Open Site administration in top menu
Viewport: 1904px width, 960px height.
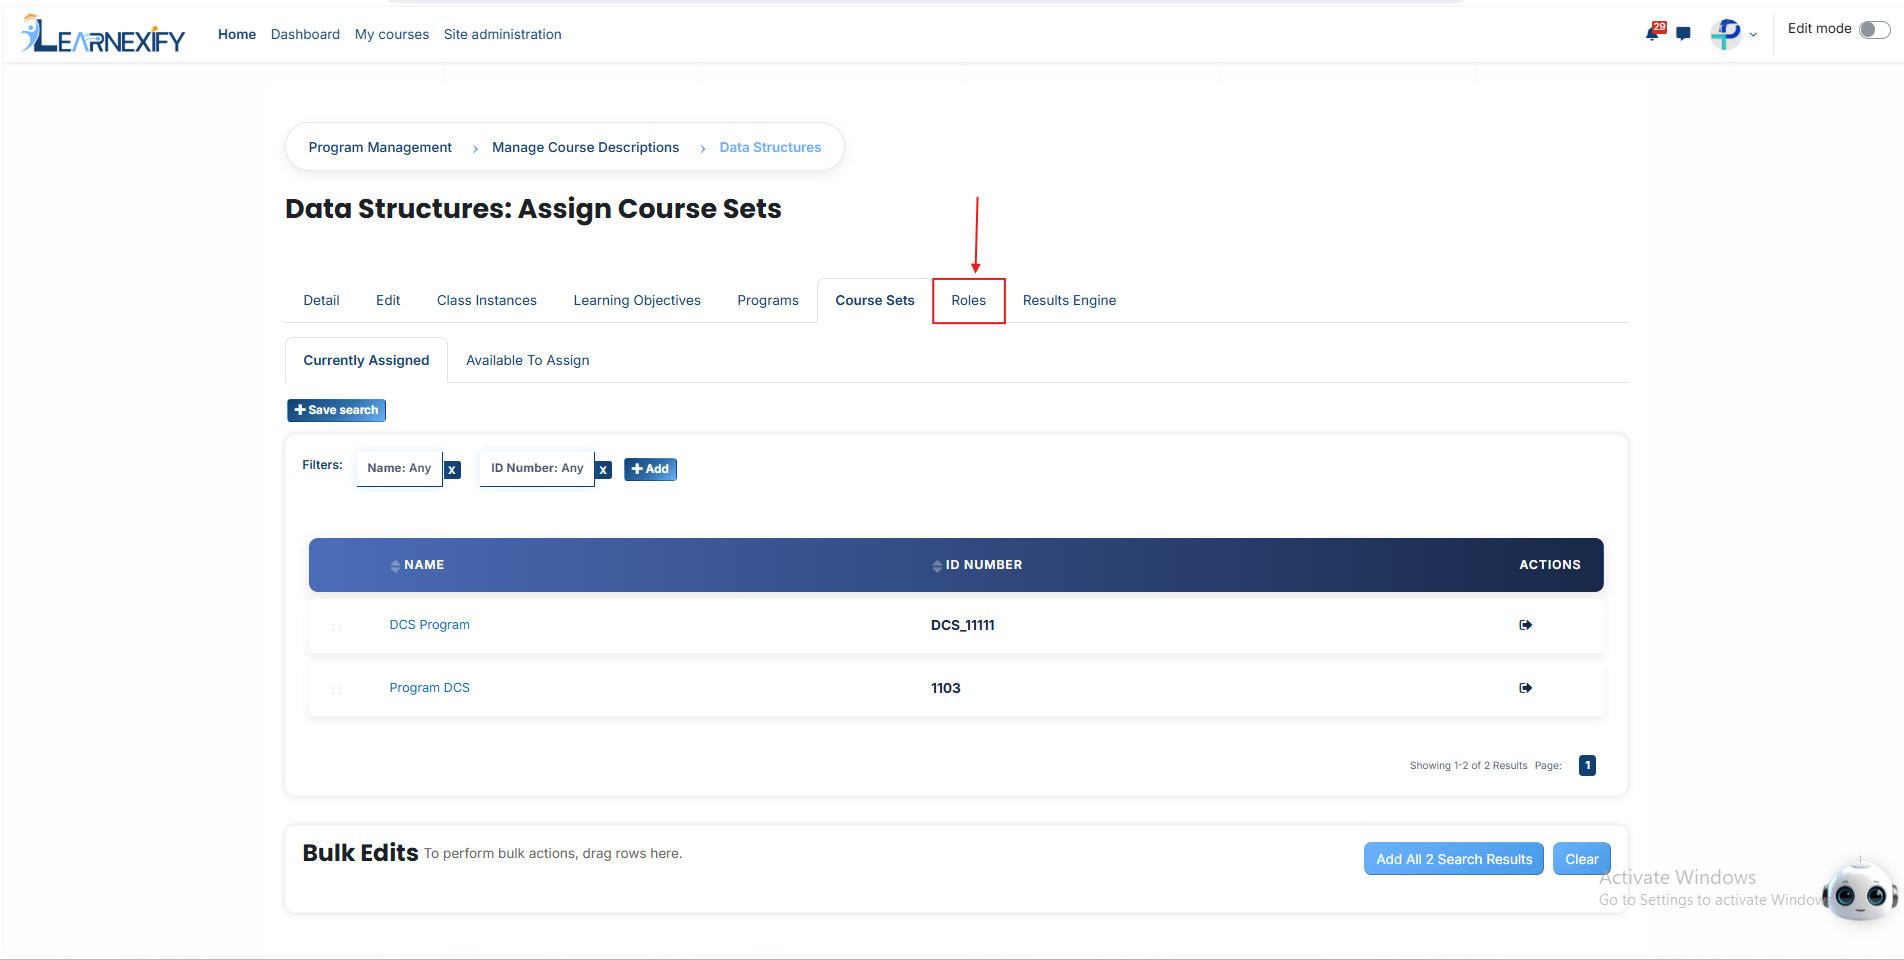point(503,35)
